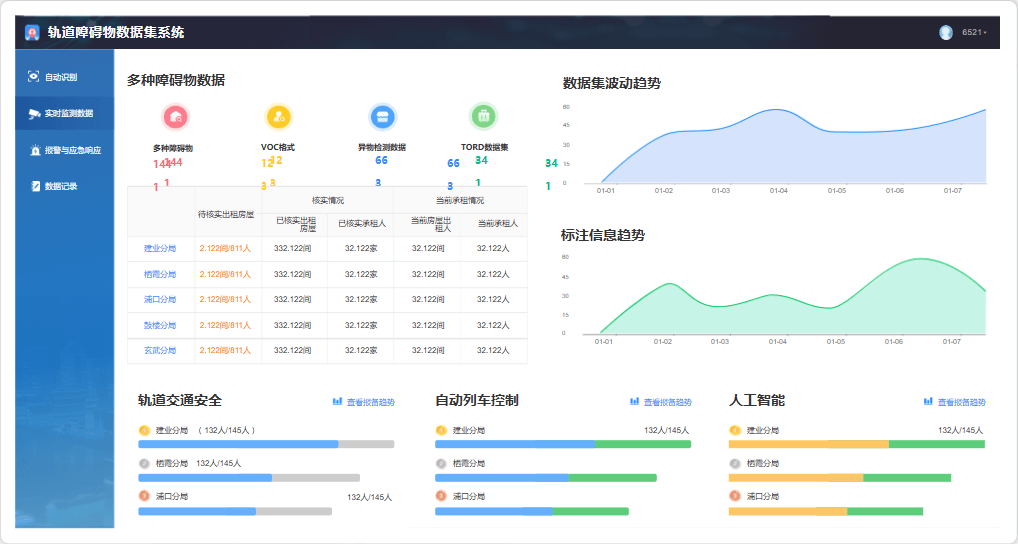Click the 01-04 label on 数据集波动趋势 chart axis
The width and height of the screenshot is (1018, 544).
778,190
